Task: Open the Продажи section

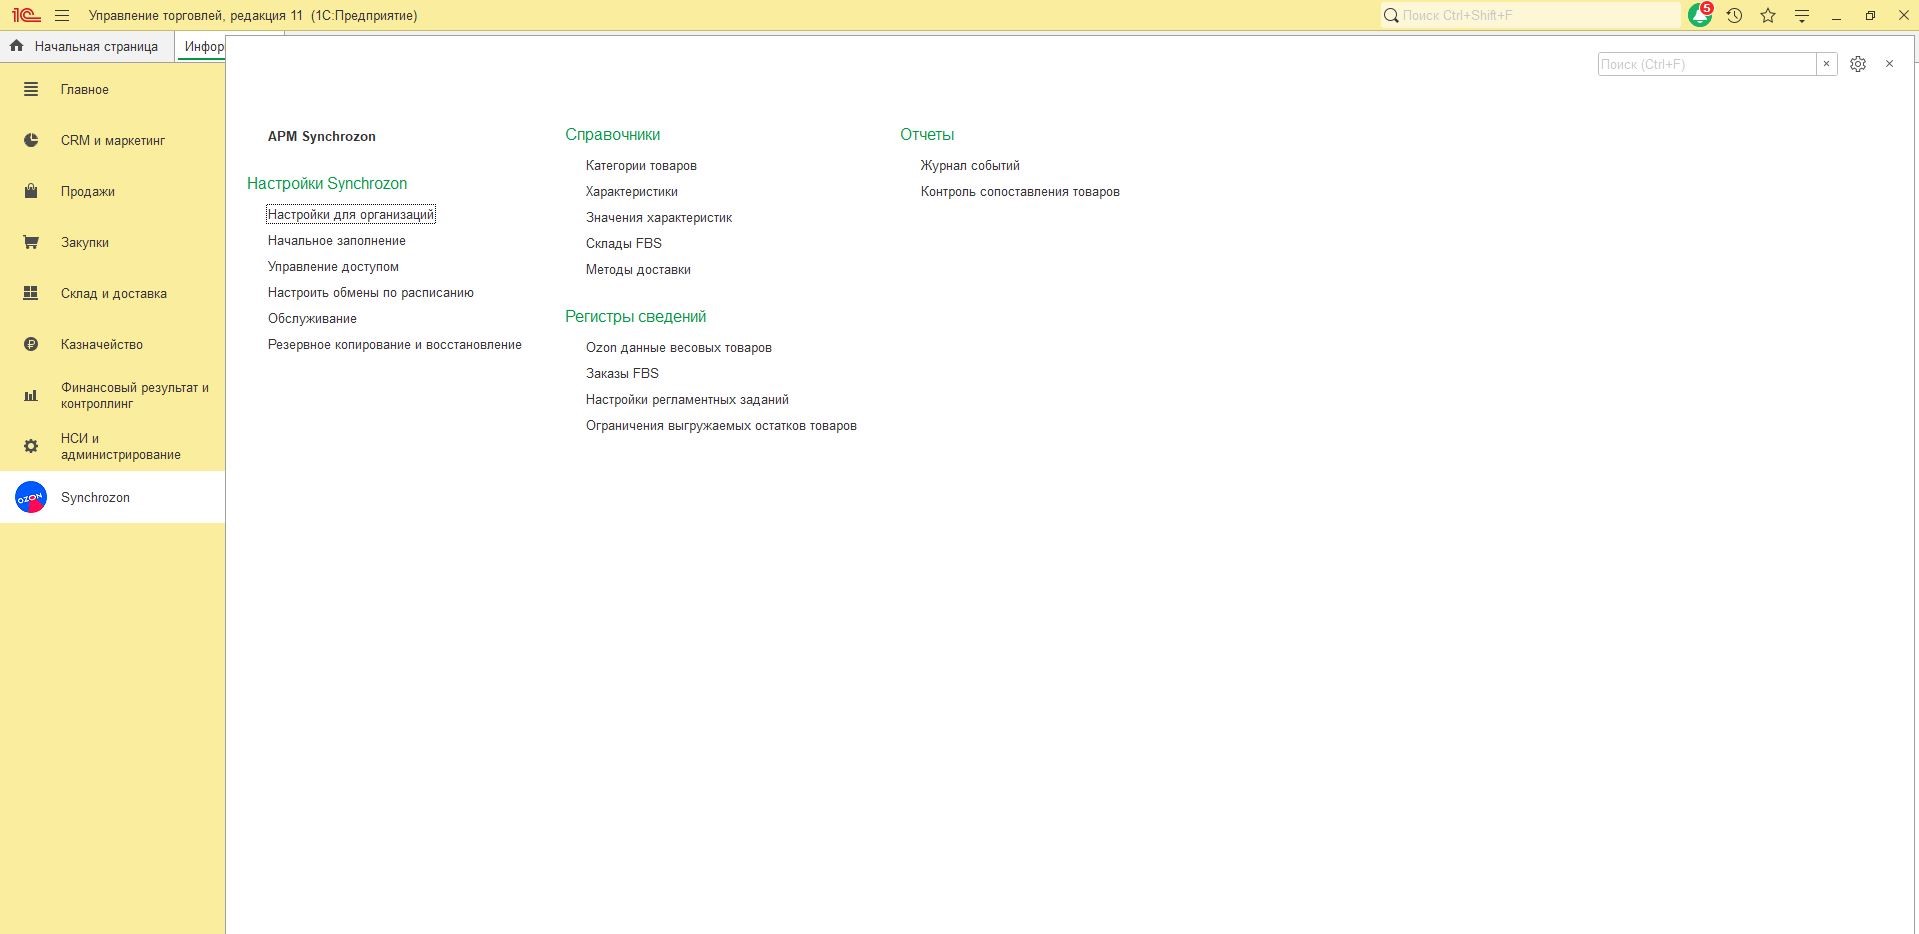Action: 112,191
